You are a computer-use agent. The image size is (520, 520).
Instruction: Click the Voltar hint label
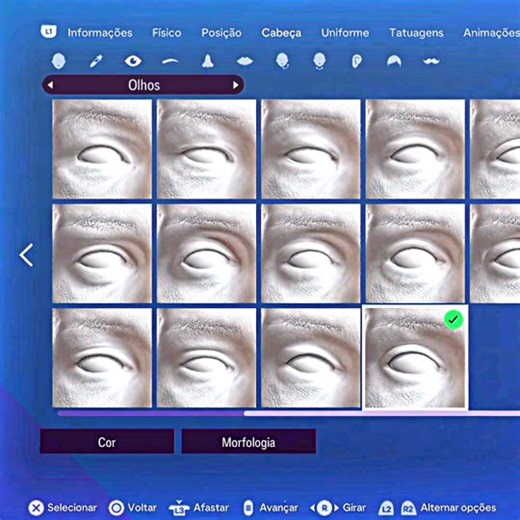[x=142, y=508]
